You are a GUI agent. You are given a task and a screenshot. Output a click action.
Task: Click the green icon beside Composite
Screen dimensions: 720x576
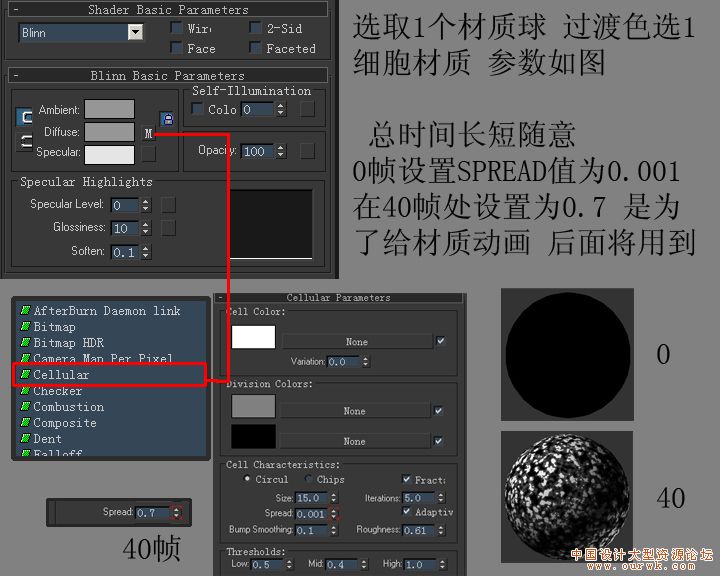tap(26, 423)
